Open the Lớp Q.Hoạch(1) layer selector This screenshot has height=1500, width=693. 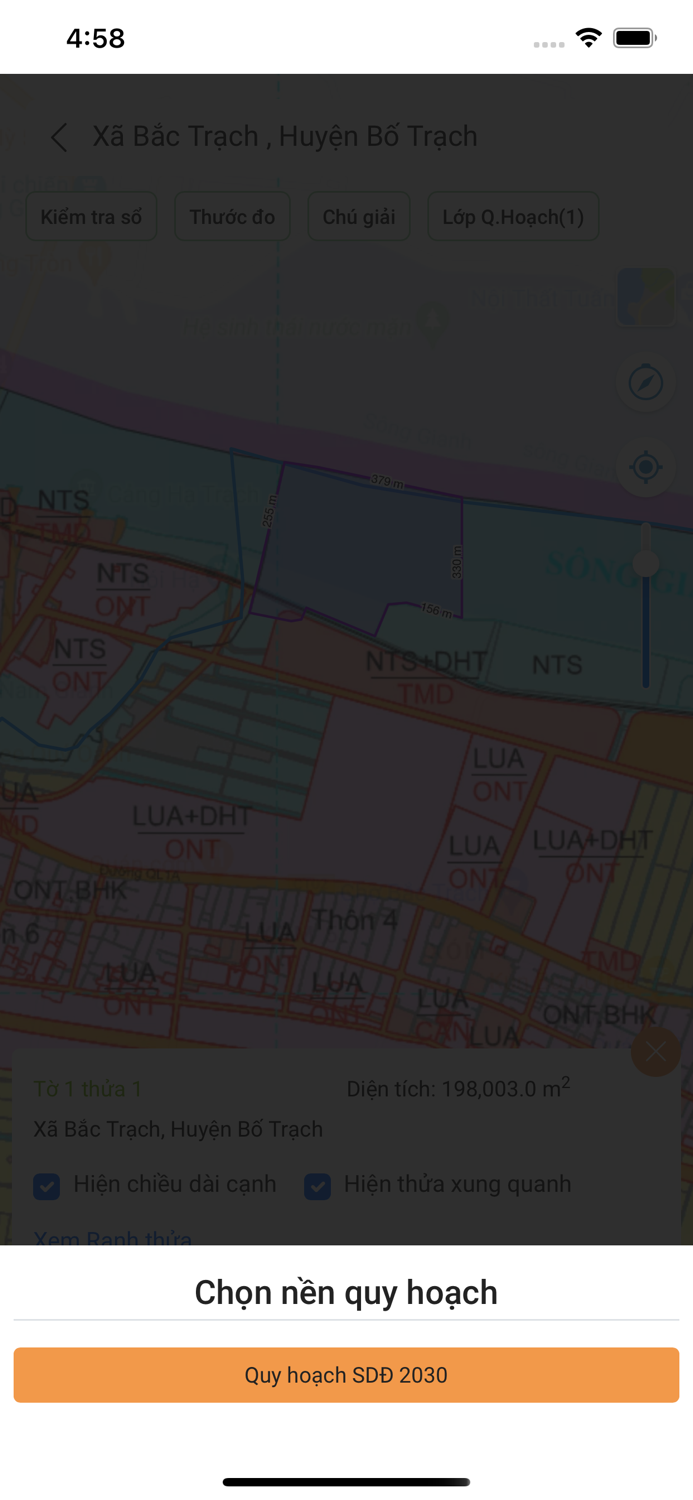tap(513, 217)
